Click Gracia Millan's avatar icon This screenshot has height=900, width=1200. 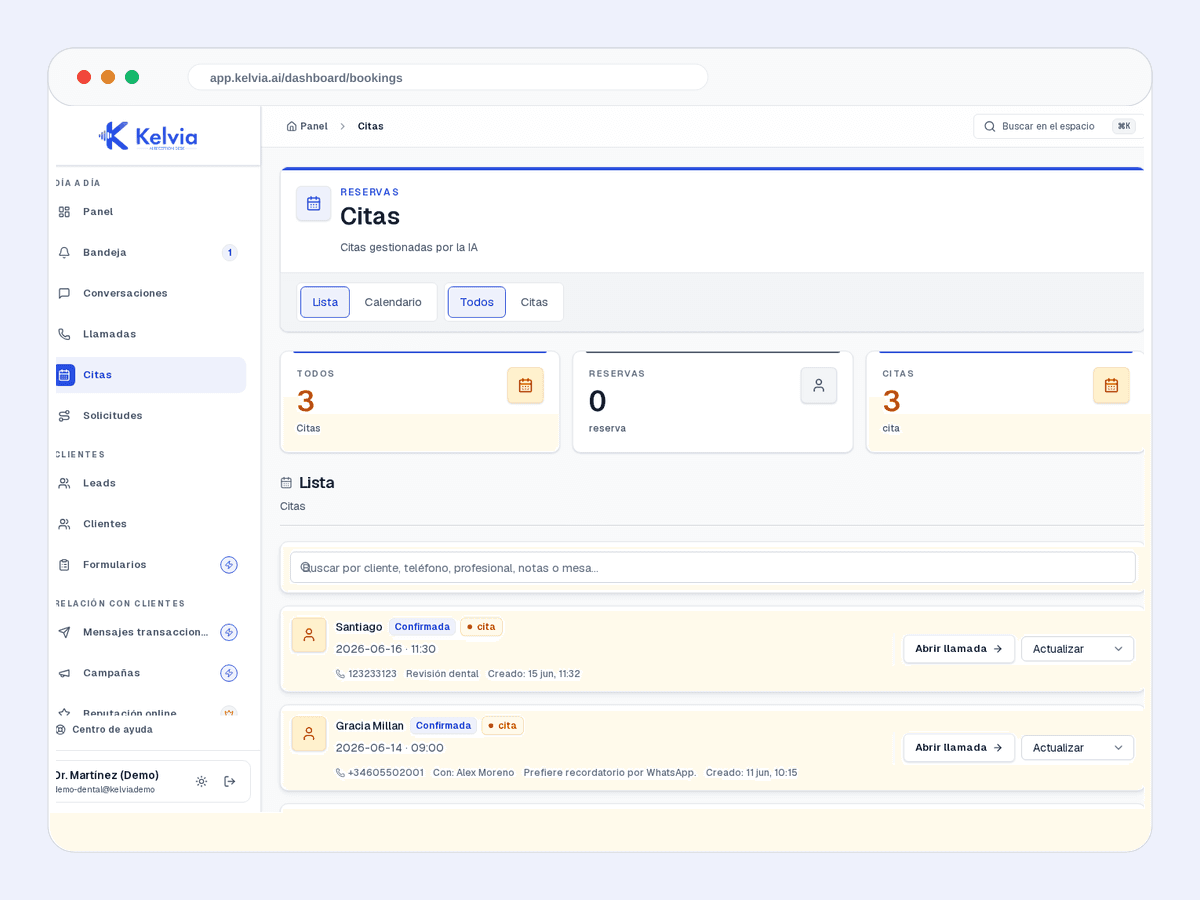(x=309, y=734)
